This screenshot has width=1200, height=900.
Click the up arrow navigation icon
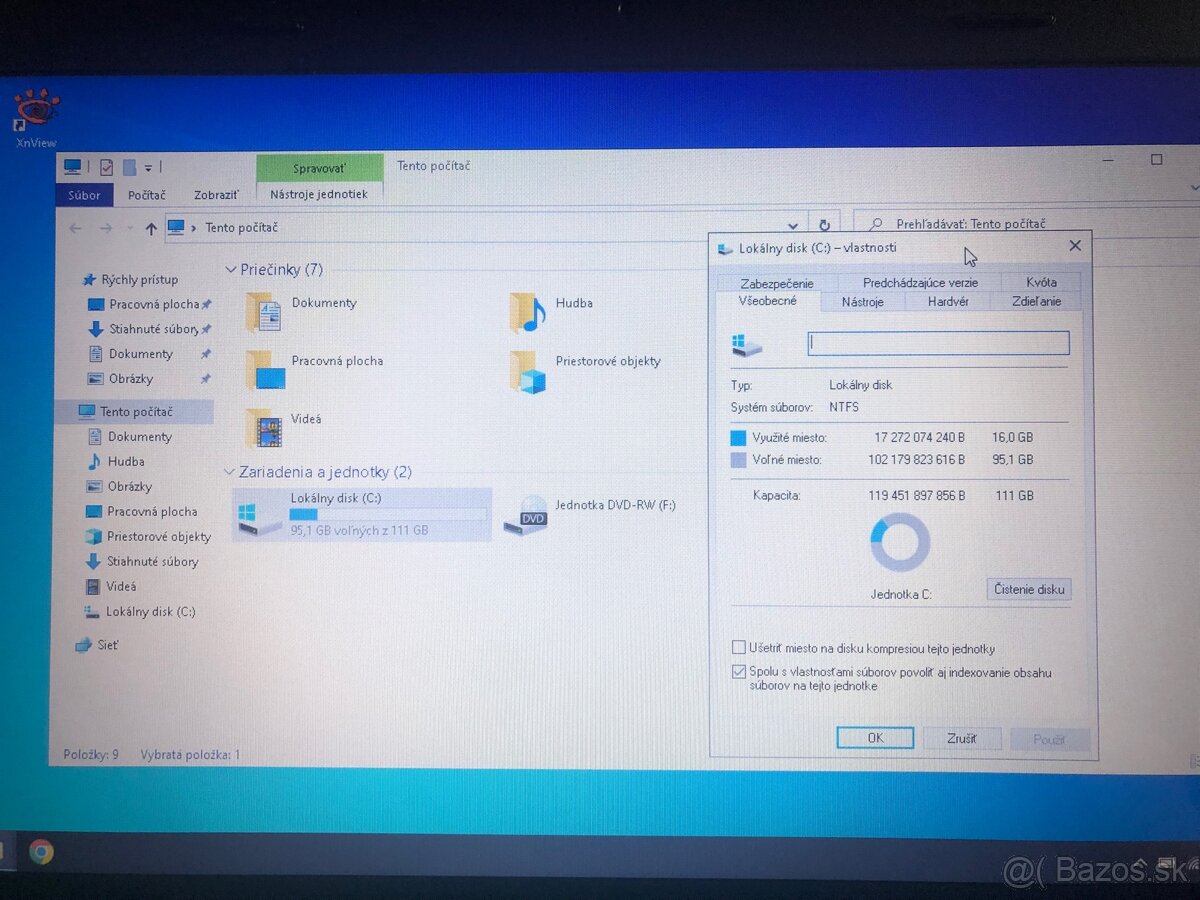[x=151, y=227]
